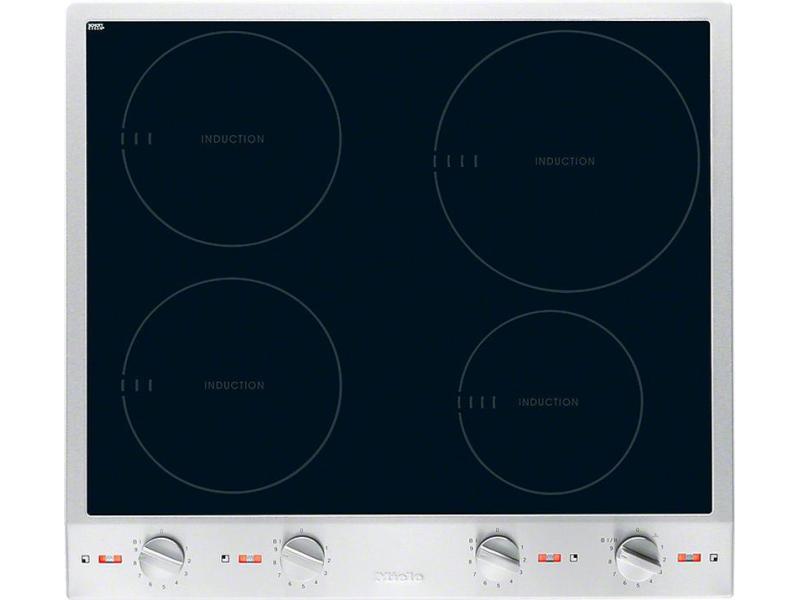
Task: Turn the third knob from the left
Action: (x=498, y=557)
